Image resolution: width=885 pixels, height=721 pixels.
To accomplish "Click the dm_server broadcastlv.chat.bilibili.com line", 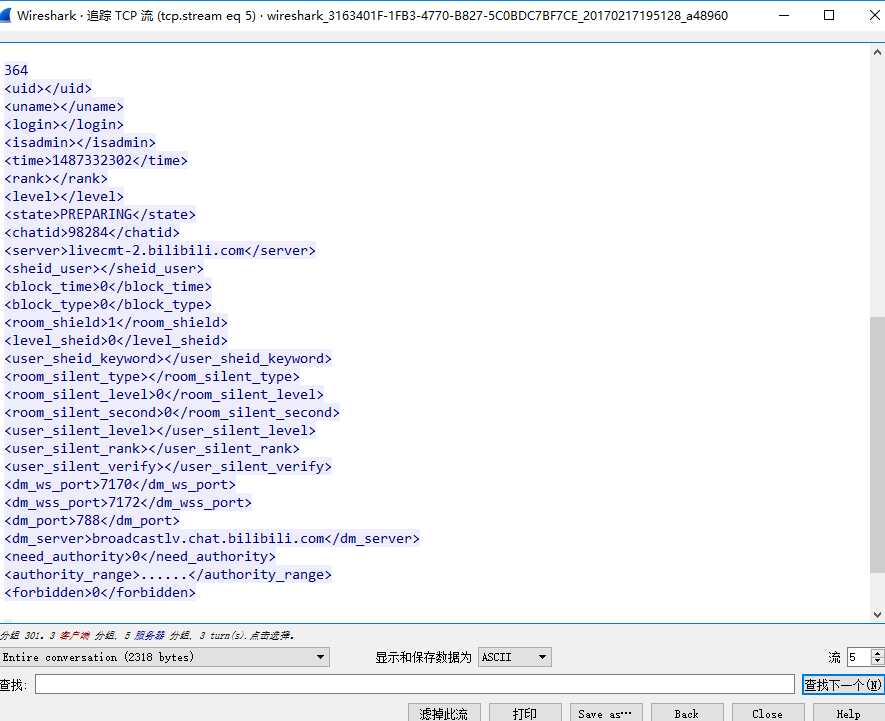I will coord(212,539).
